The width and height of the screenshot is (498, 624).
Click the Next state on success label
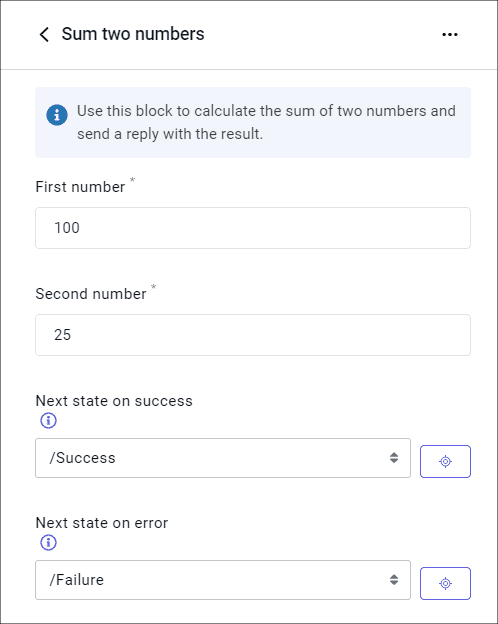pos(114,401)
